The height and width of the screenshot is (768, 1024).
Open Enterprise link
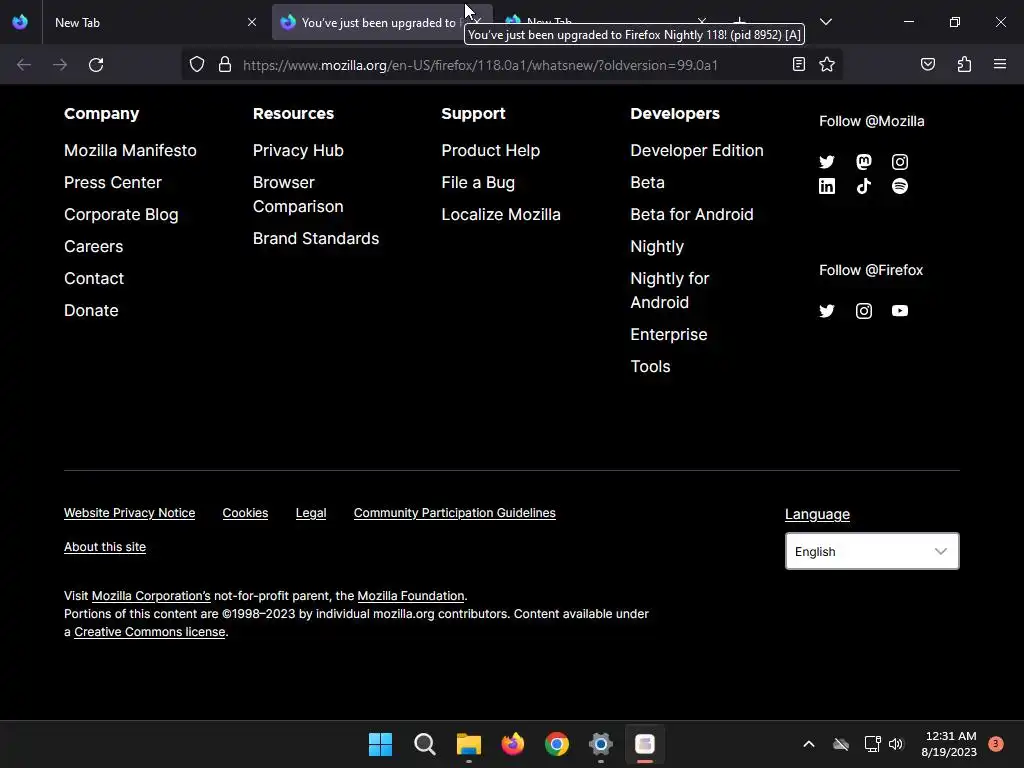pos(669,334)
